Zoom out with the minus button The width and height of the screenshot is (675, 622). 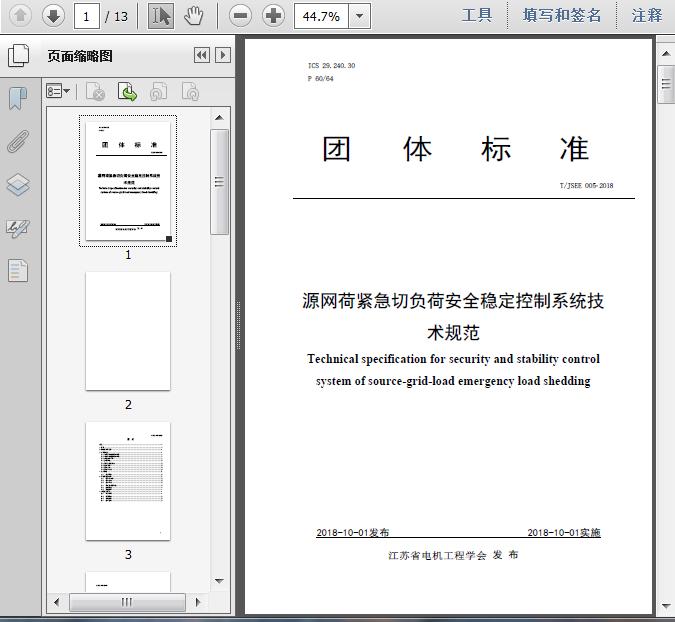(x=239, y=15)
